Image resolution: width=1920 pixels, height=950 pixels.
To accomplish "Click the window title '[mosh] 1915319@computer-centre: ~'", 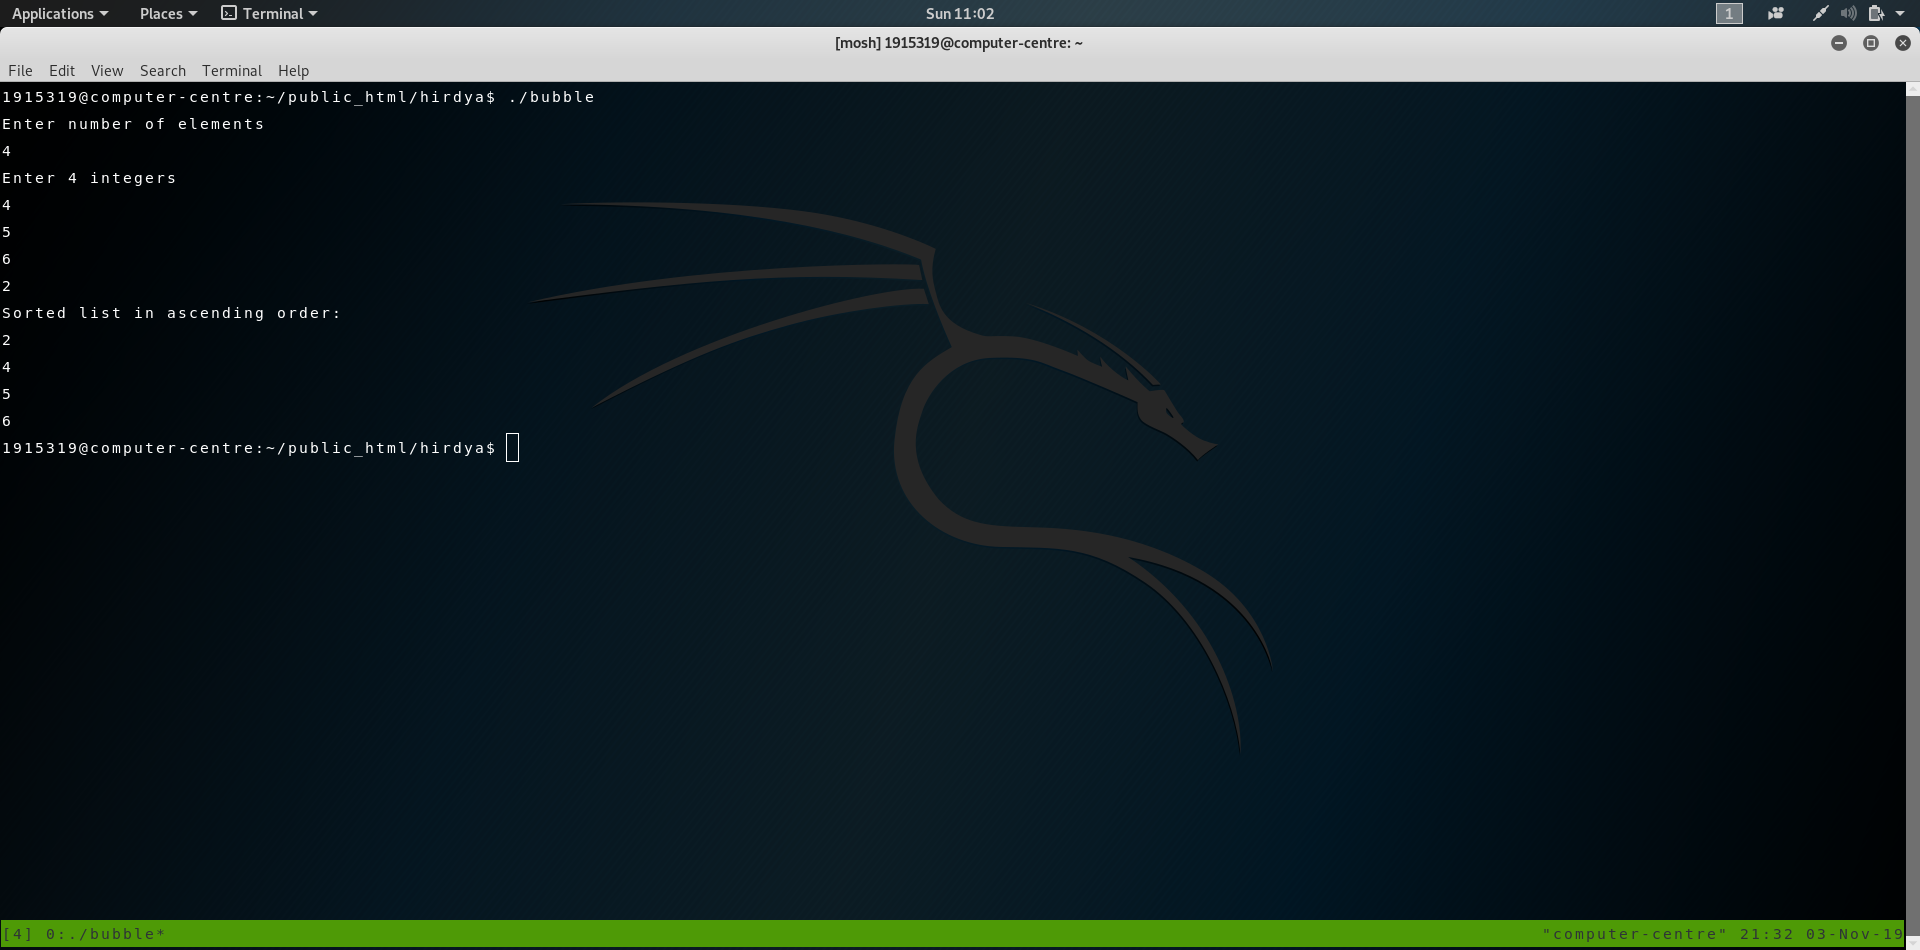I will click(x=959, y=43).
